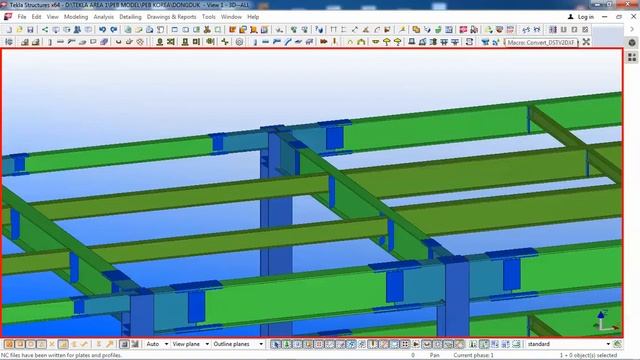The width and height of the screenshot is (640, 360).
Task: Expand the side pane with the chevron arrow
Action: 632,29
